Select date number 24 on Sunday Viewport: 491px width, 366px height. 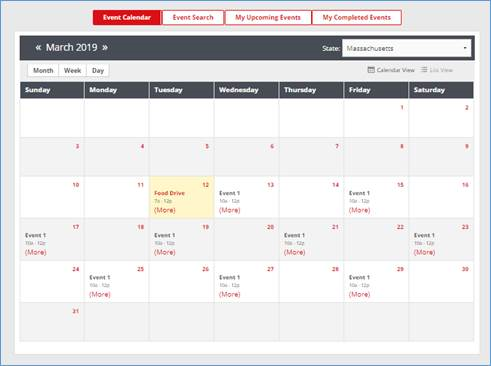coord(76,269)
